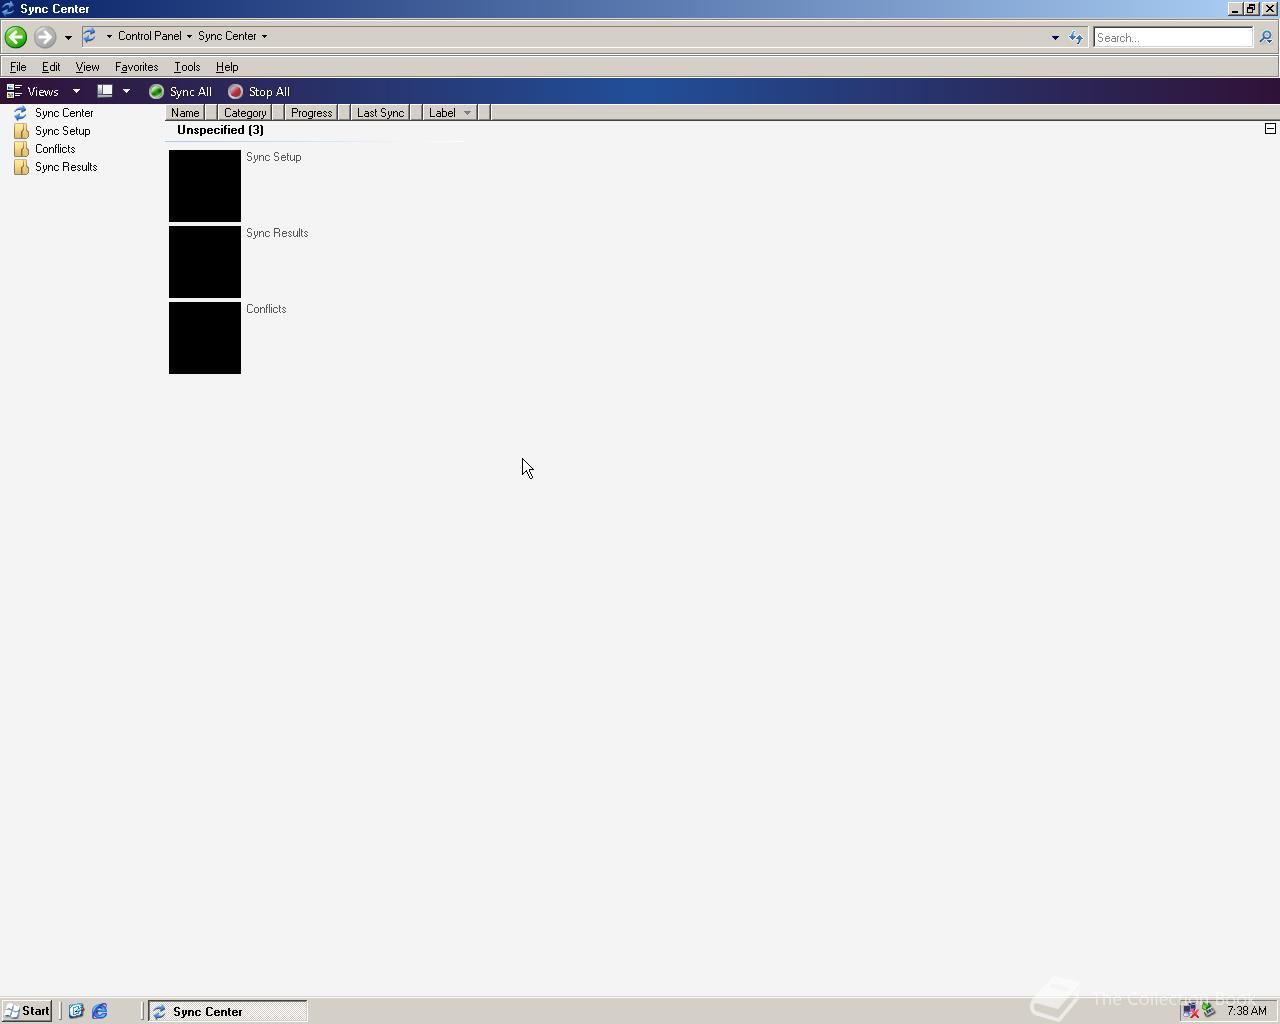Select Conflicts in the navigation tree
1280x1024 pixels.
(55, 149)
